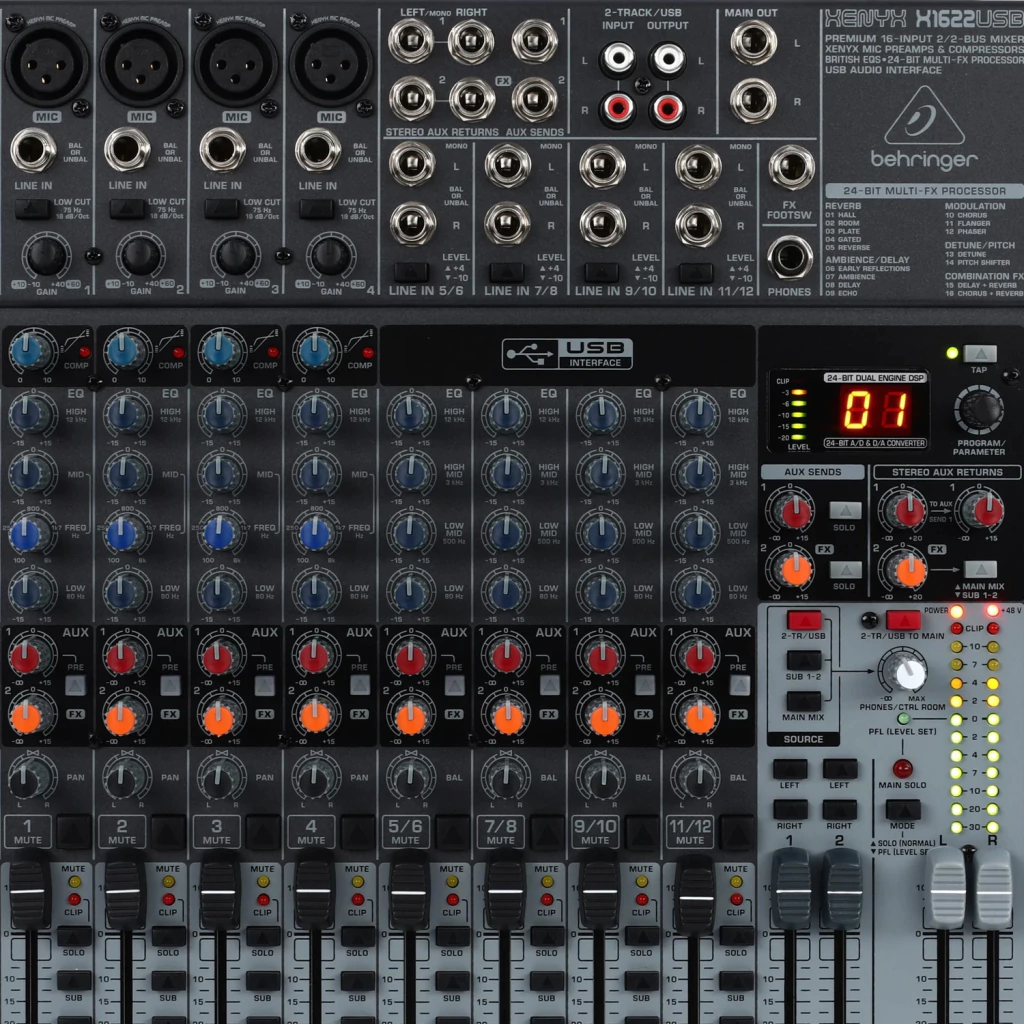
Task: Click the AUX SENDS 1 red knob
Action: tap(795, 511)
